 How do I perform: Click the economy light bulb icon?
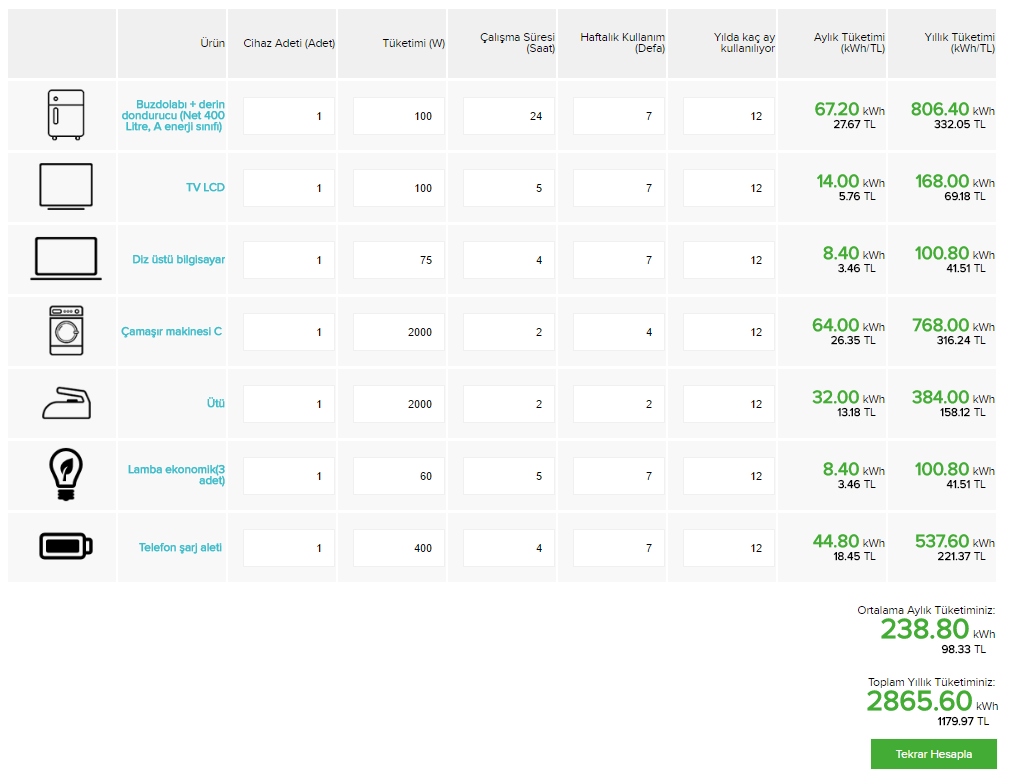point(66,475)
